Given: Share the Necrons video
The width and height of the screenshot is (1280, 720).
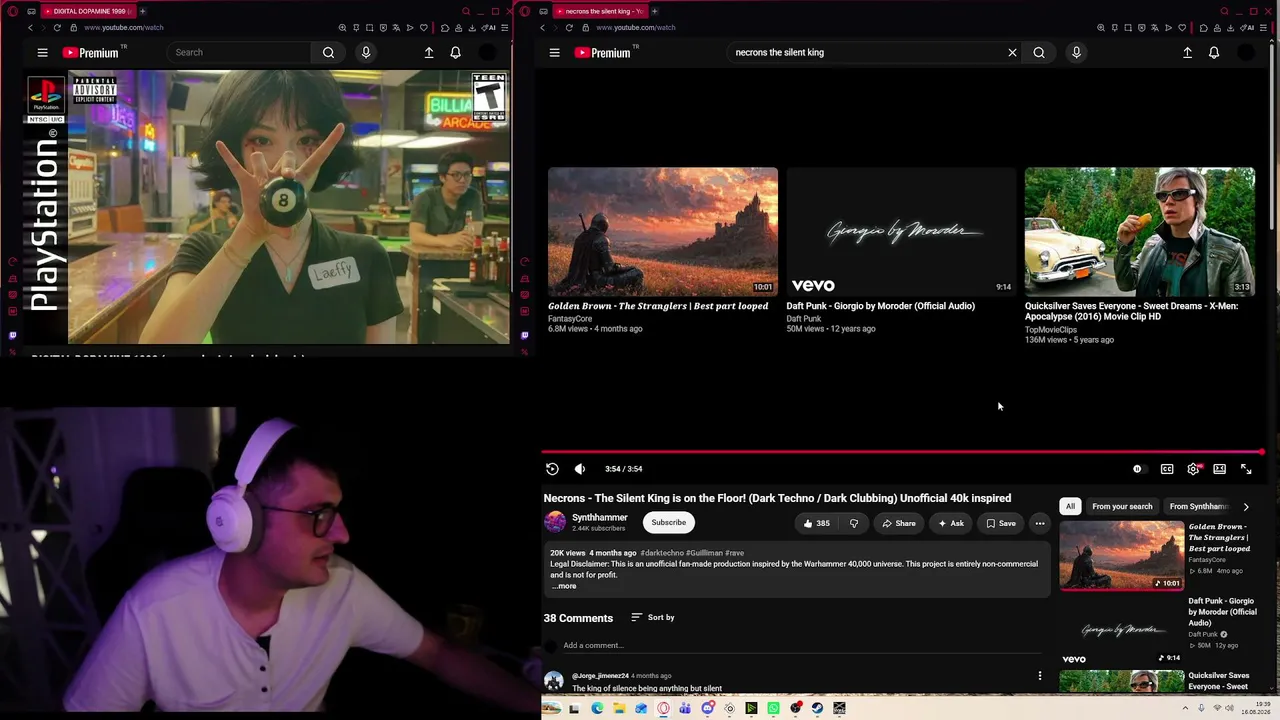Looking at the screenshot, I should pyautogui.click(x=899, y=523).
